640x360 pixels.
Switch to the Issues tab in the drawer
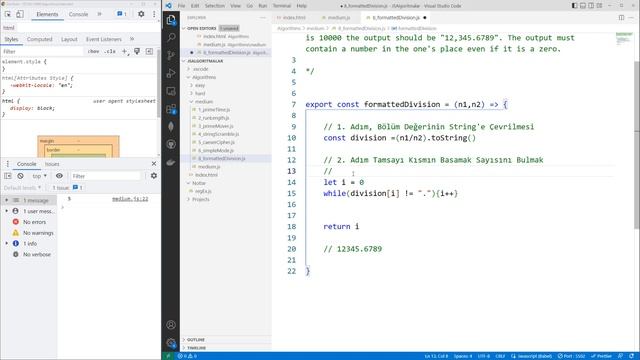point(52,164)
